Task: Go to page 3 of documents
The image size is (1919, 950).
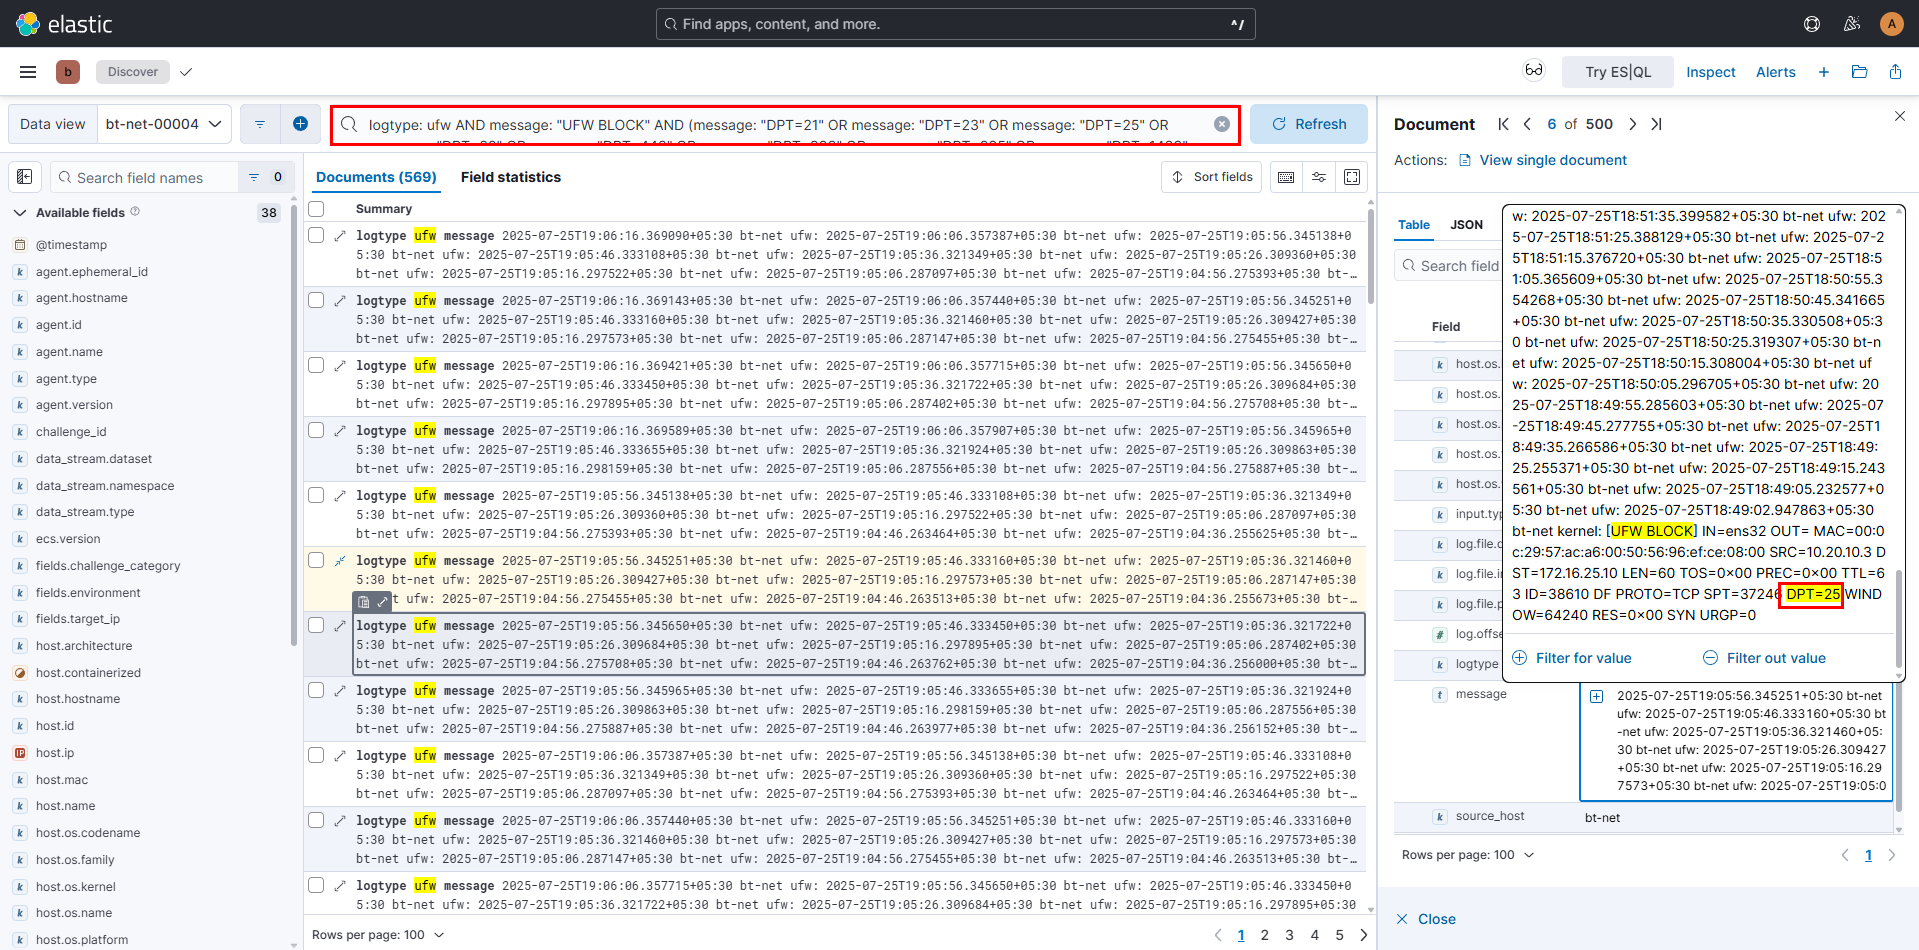Action: 1290,935
